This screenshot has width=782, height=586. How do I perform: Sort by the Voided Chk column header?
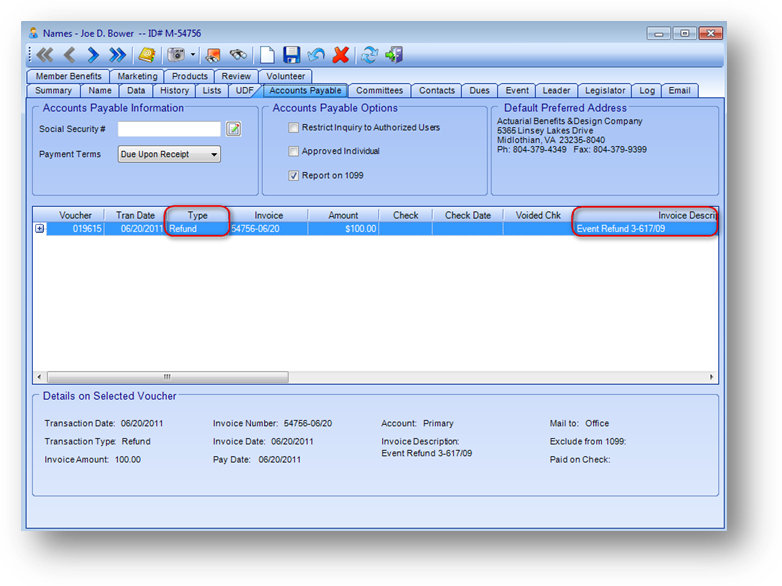[x=538, y=215]
